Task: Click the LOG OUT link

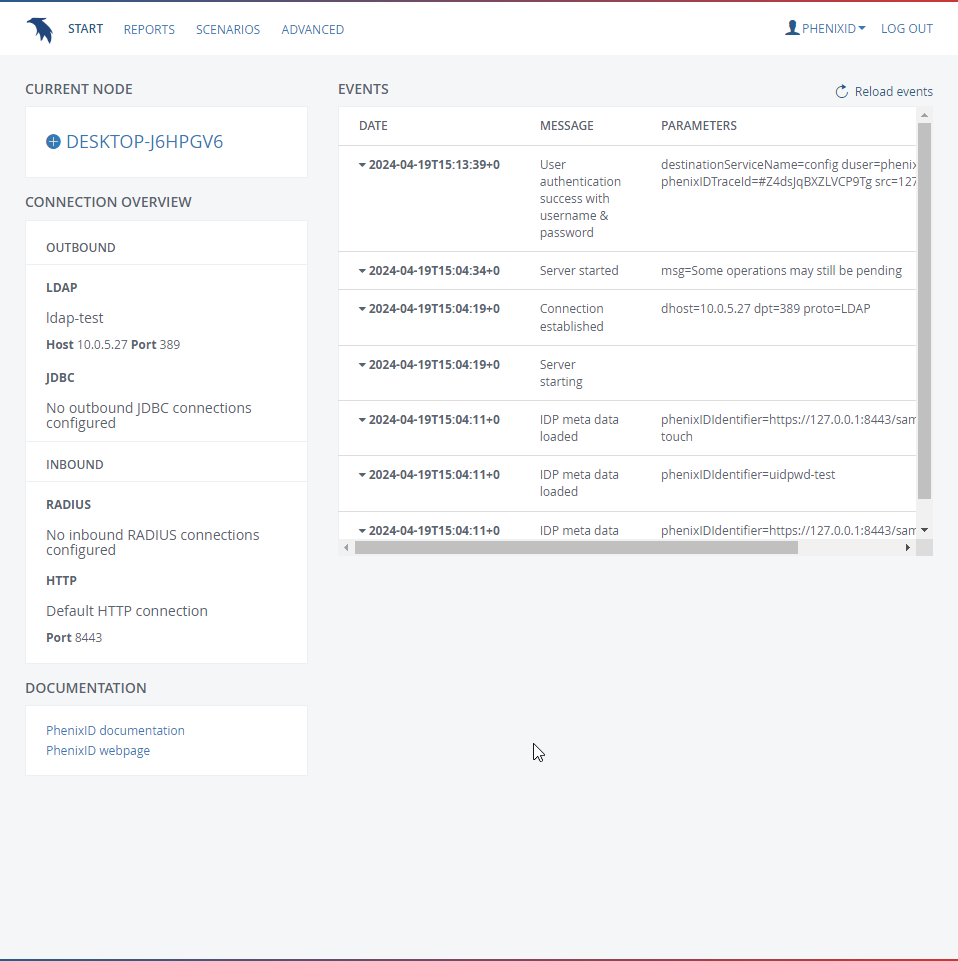Action: point(907,29)
